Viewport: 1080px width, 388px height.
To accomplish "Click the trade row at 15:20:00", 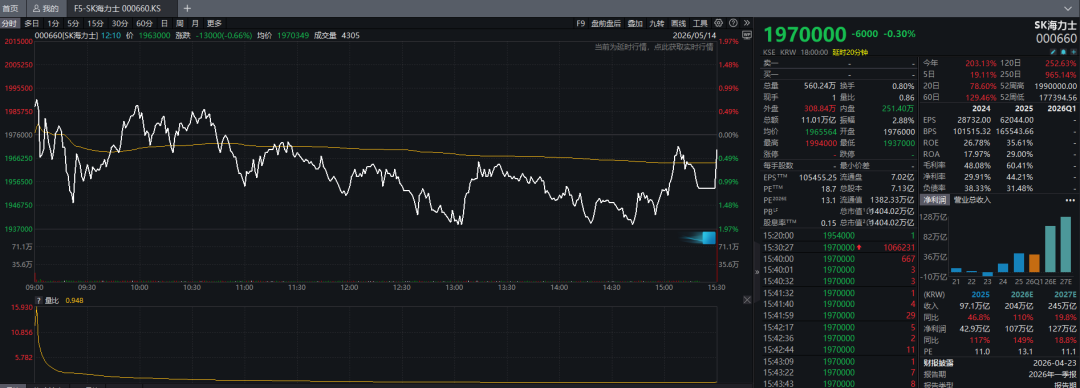I will [840, 235].
